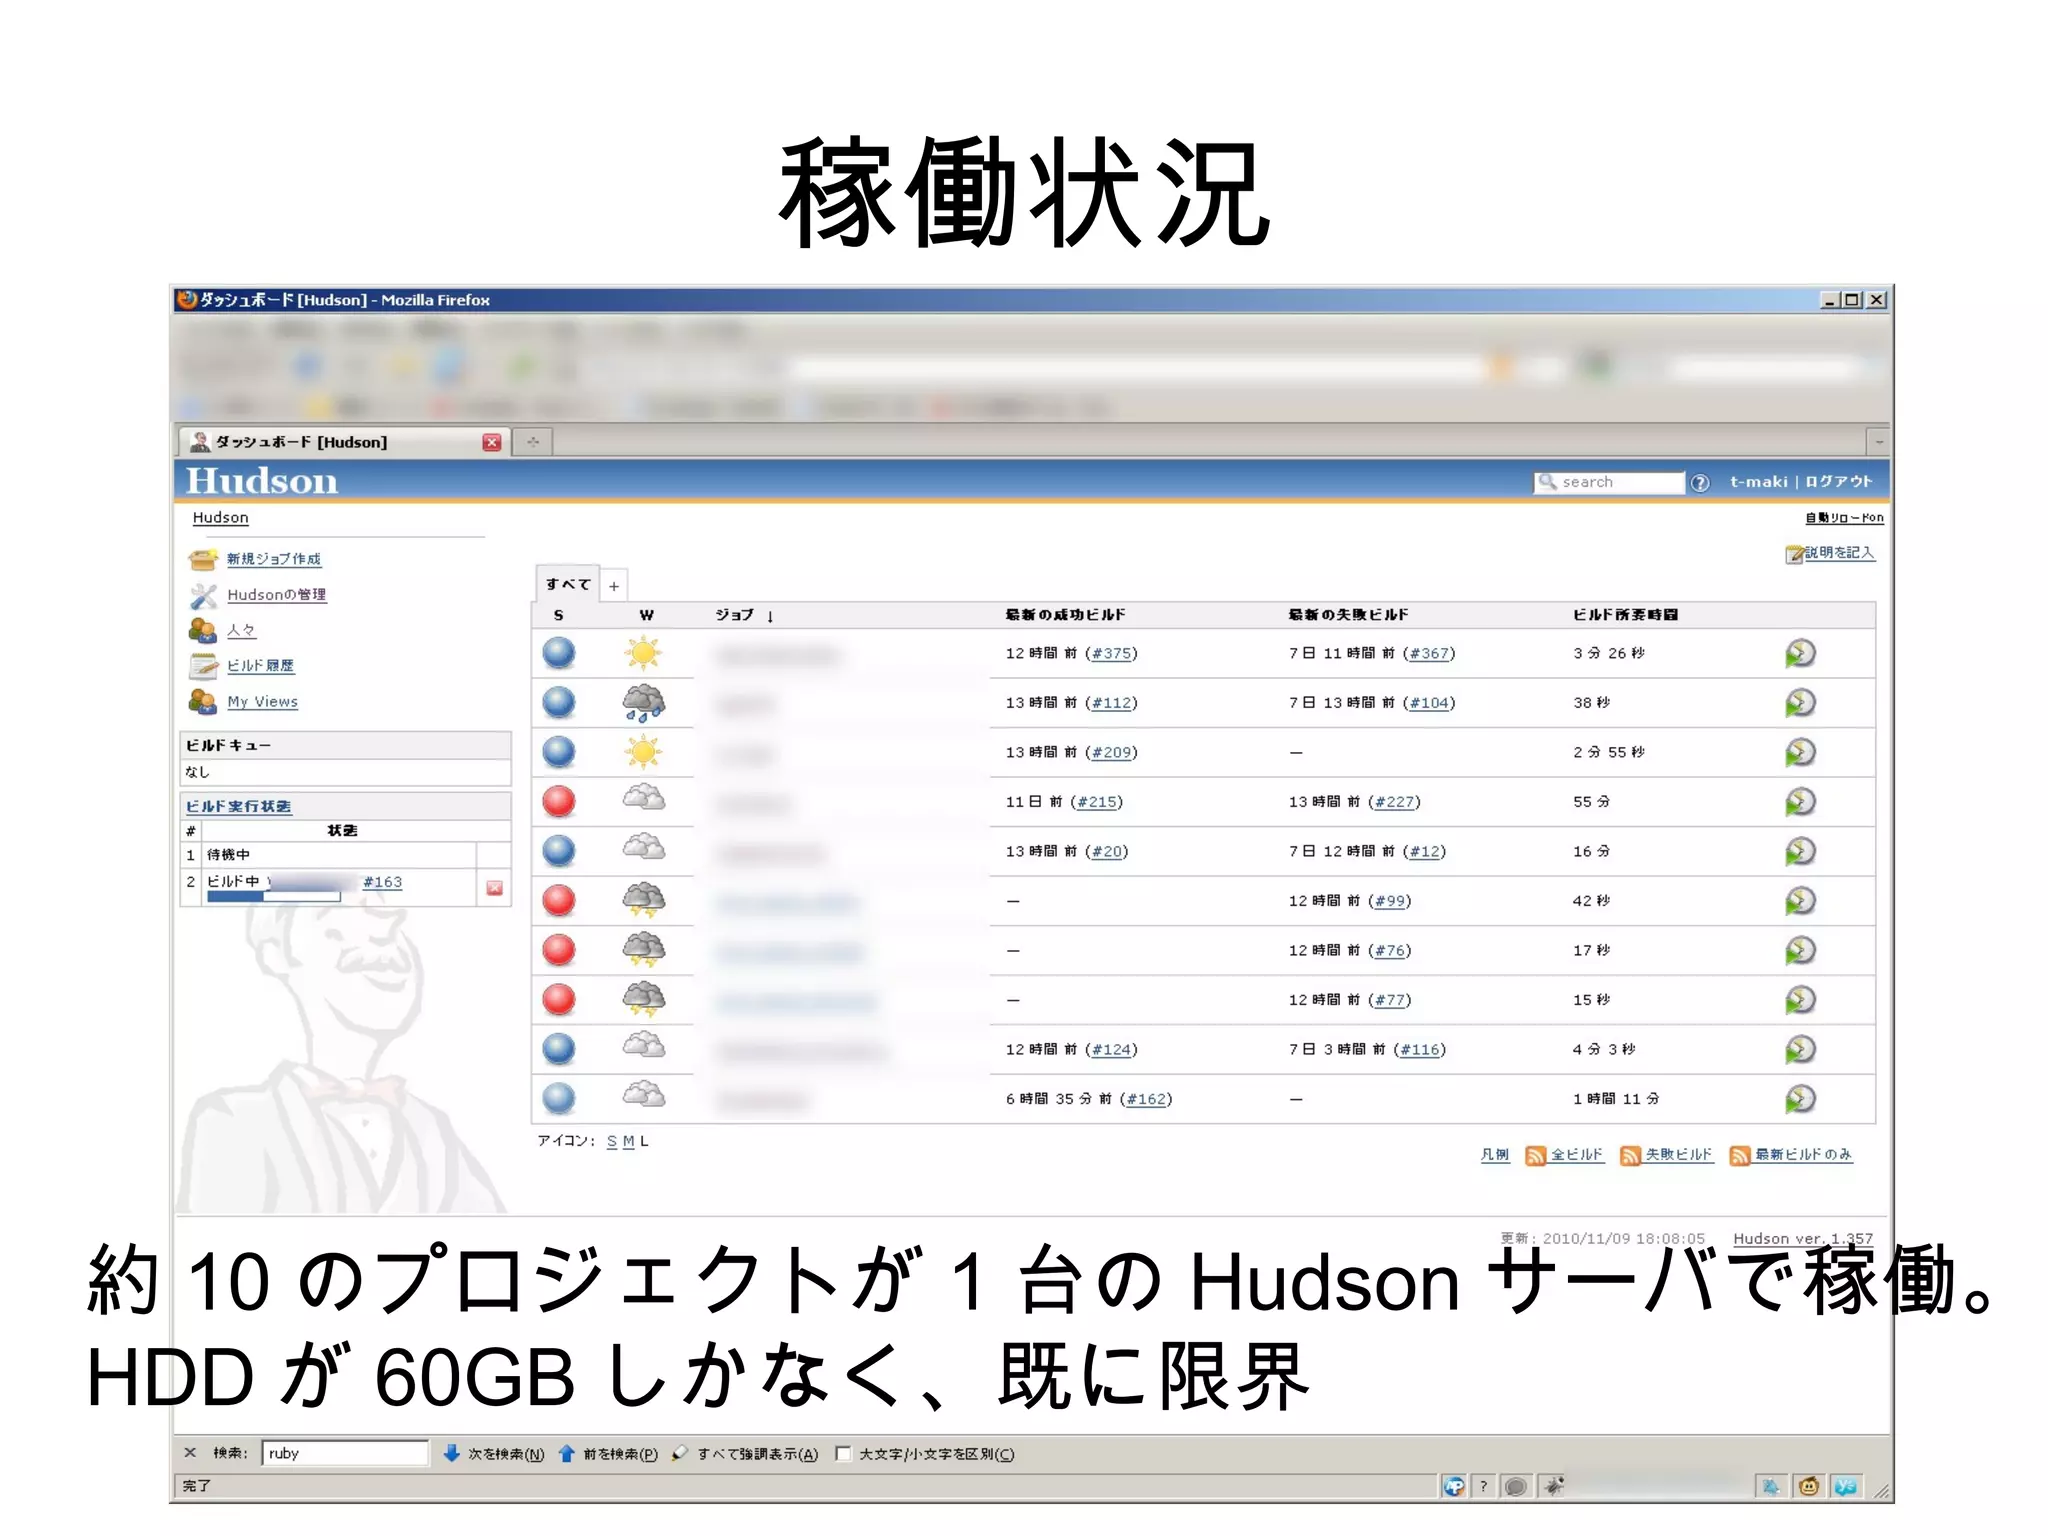The height and width of the screenshot is (1536, 2048).
Task: Click the rainy weather icon in the #112 row
Action: [x=643, y=703]
